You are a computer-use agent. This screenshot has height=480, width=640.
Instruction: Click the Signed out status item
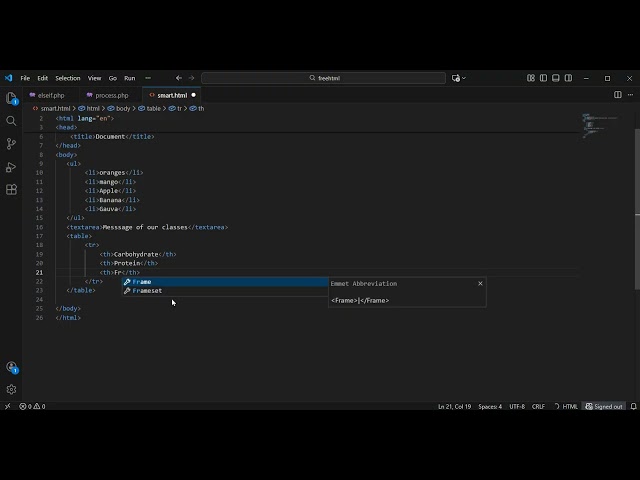pos(604,406)
